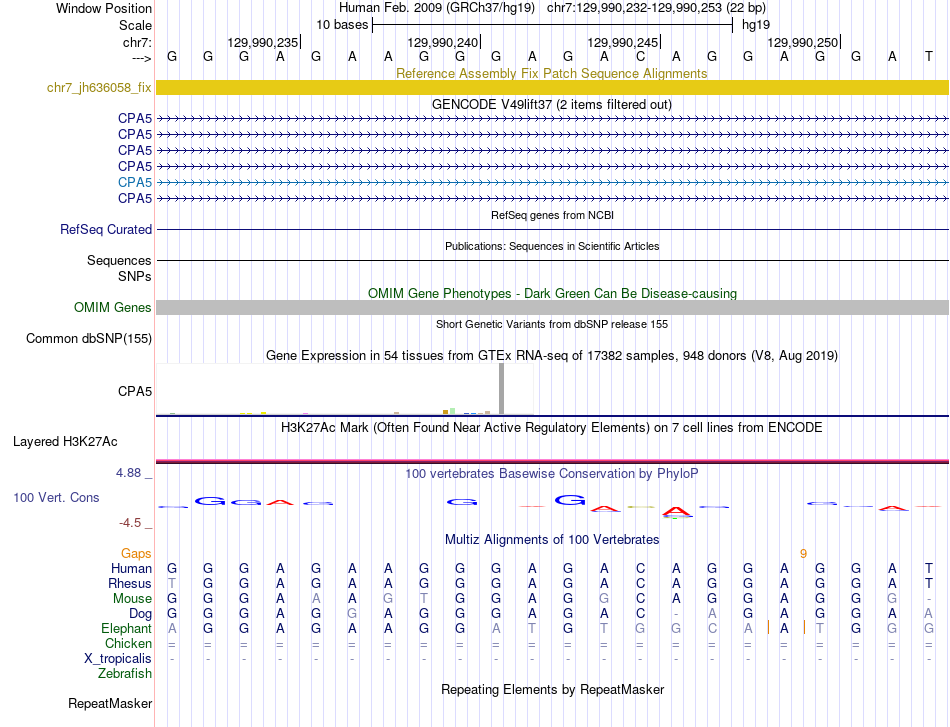Viewport: 950px width, 727px height.
Task: Click the RepeatMasker track label
Action: coord(110,703)
